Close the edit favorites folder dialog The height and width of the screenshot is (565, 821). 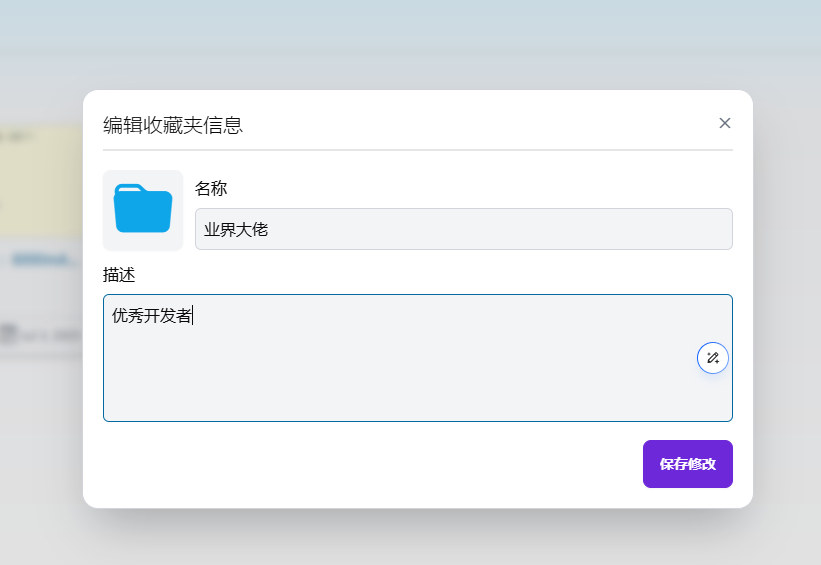tap(725, 123)
